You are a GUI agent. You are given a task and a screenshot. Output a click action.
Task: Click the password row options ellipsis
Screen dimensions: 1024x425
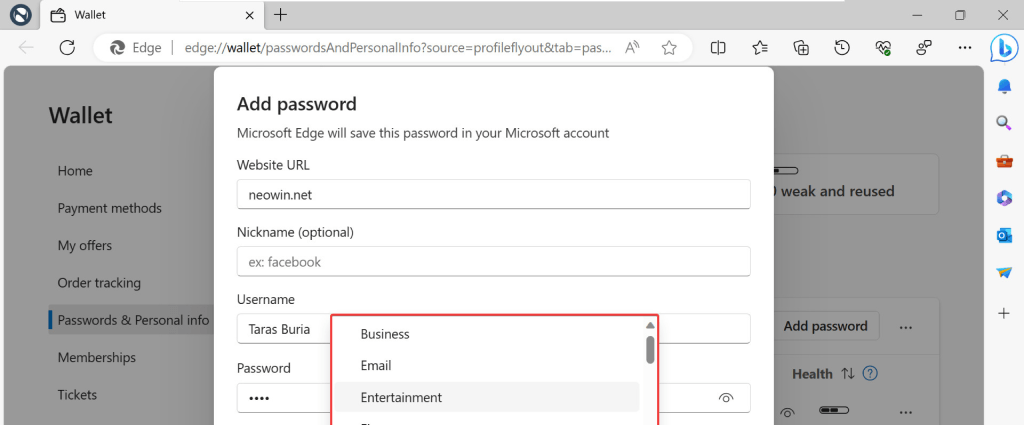pyautogui.click(x=905, y=412)
